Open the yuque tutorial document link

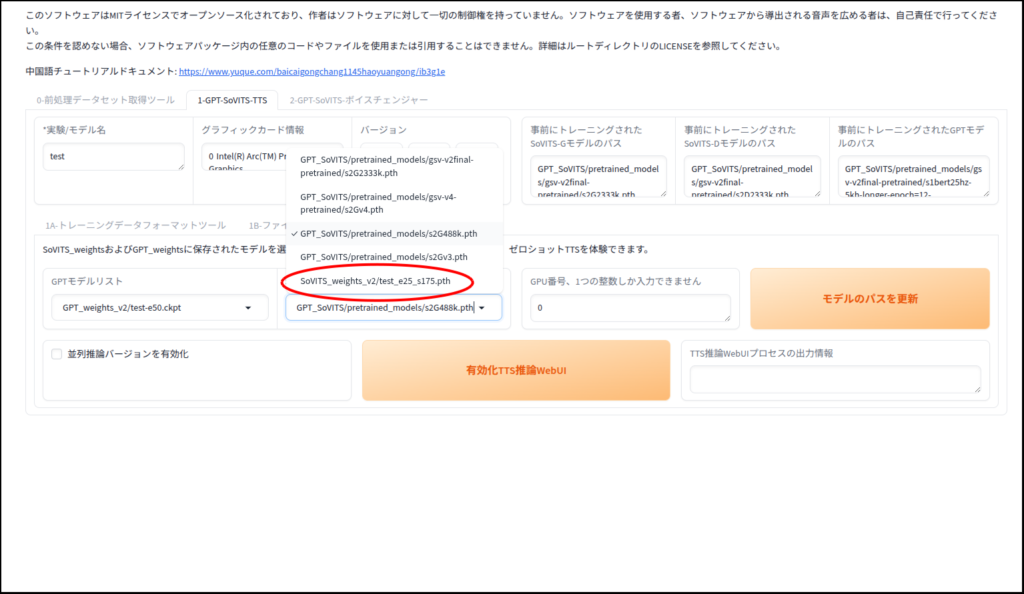(312, 72)
